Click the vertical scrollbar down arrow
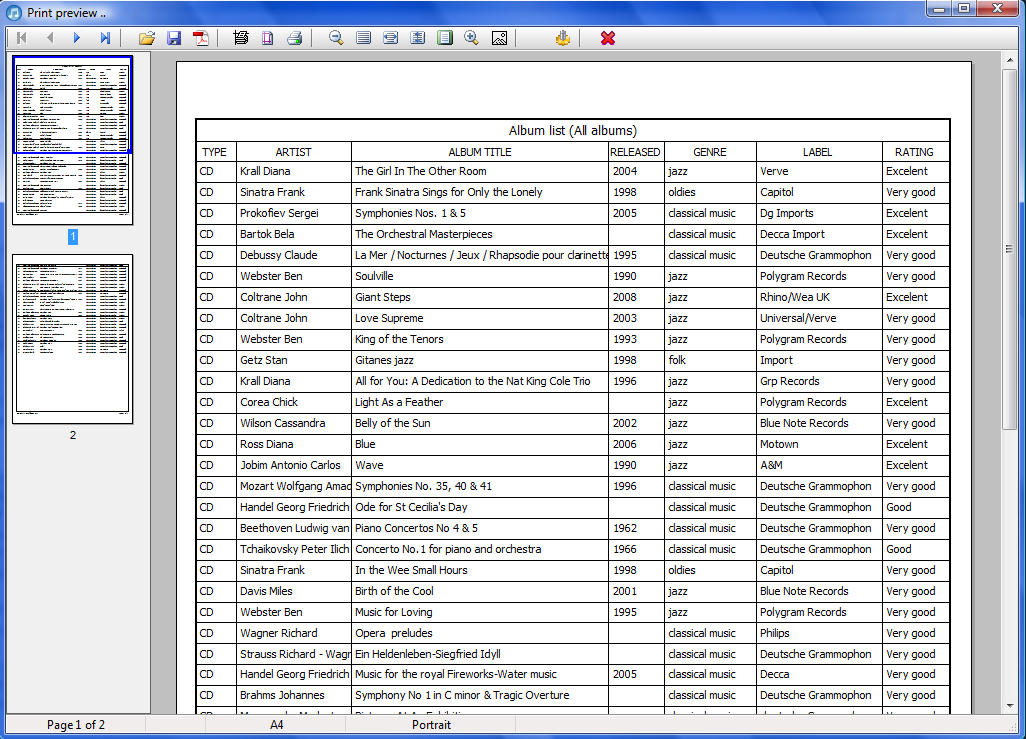1026x739 pixels. 1010,705
